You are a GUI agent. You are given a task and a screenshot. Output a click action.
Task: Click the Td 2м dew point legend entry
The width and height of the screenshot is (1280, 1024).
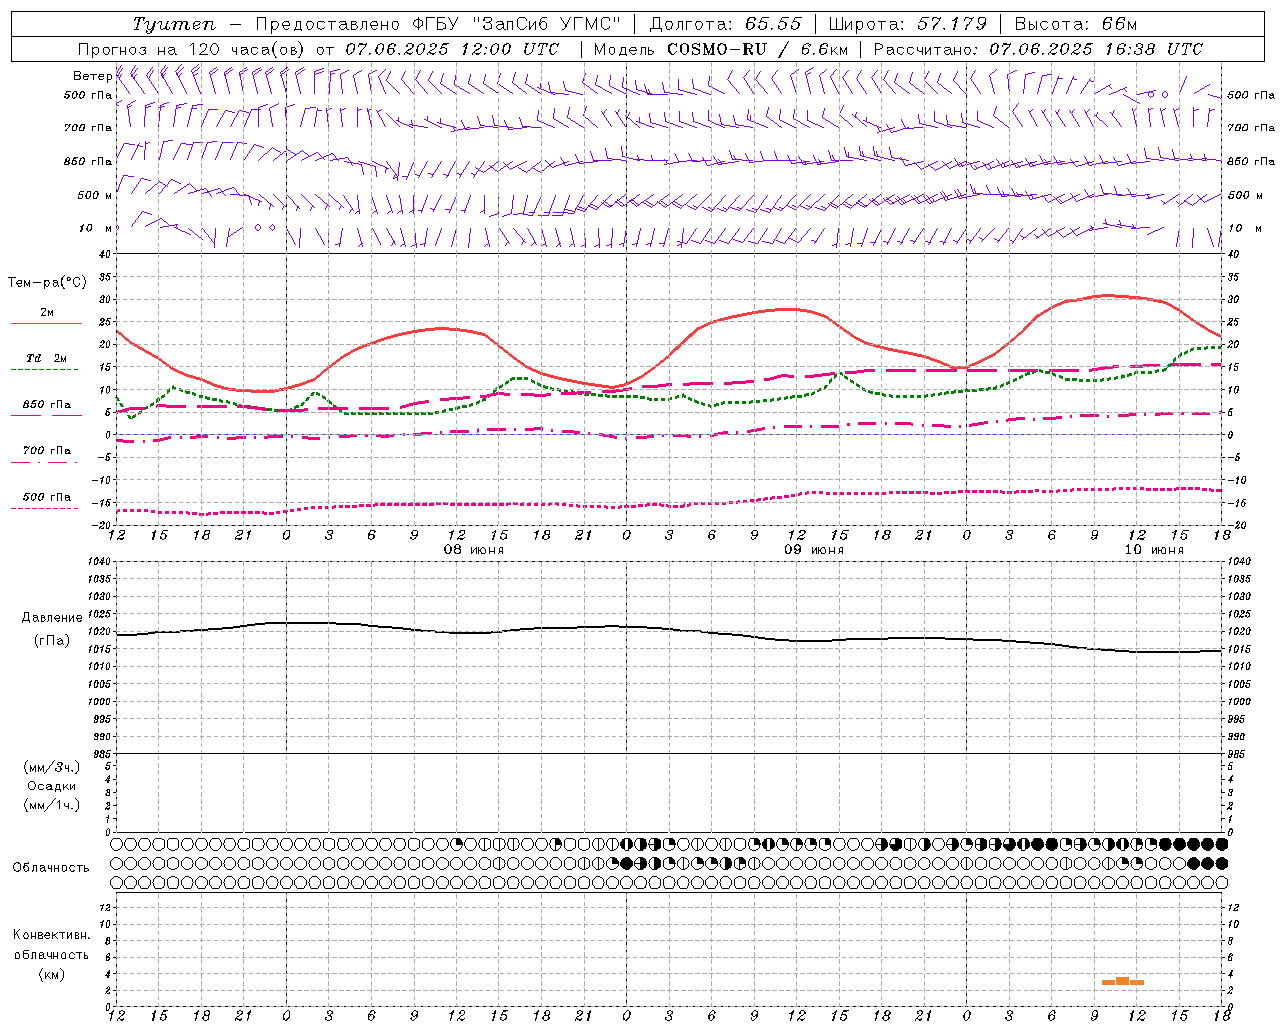point(47,358)
